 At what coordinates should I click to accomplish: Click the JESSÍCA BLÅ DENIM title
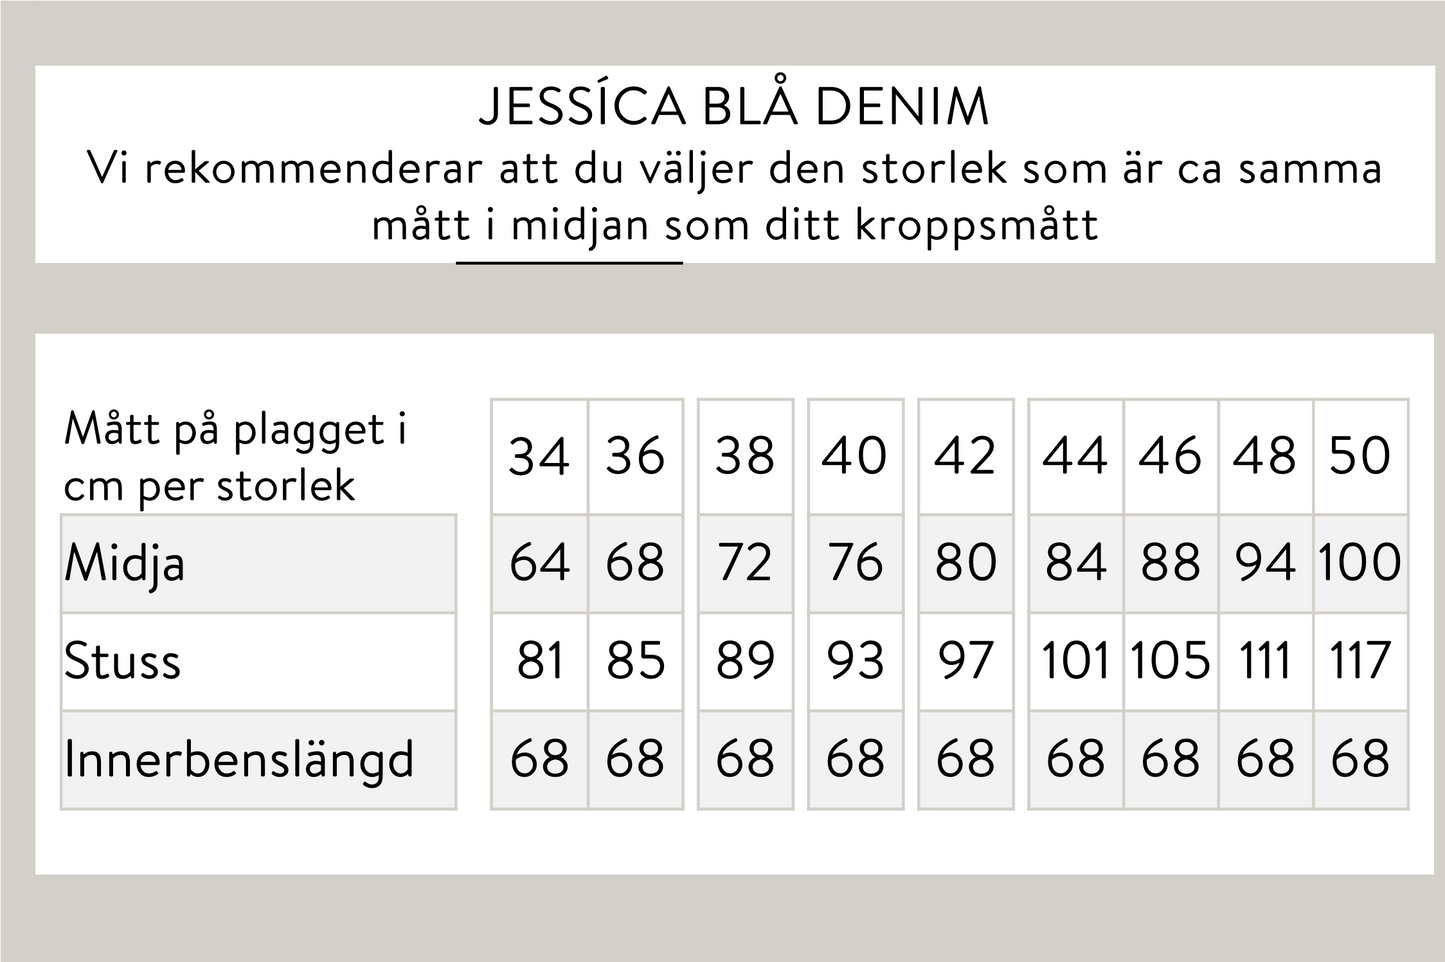(x=734, y=107)
